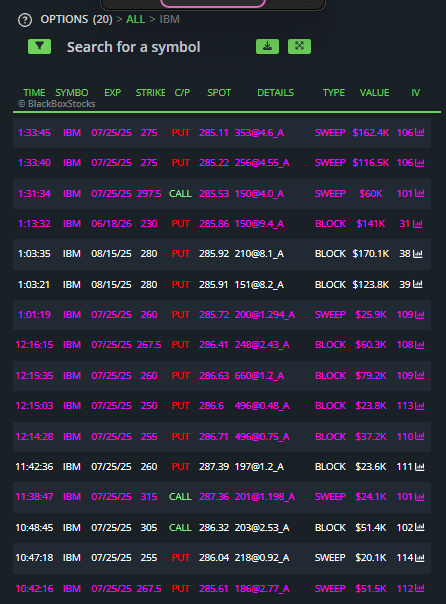Image resolution: width=446 pixels, height=604 pixels.
Task: Sort by the TYPE column header
Action: 334,92
